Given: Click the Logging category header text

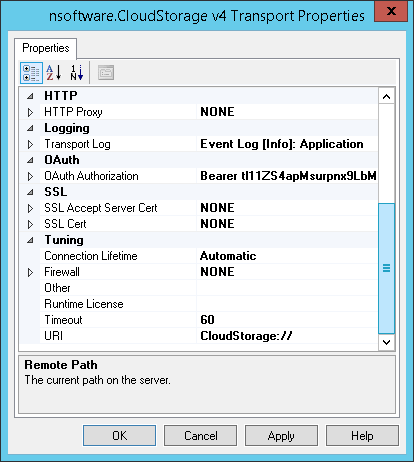Looking at the screenshot, I should coord(67,128).
